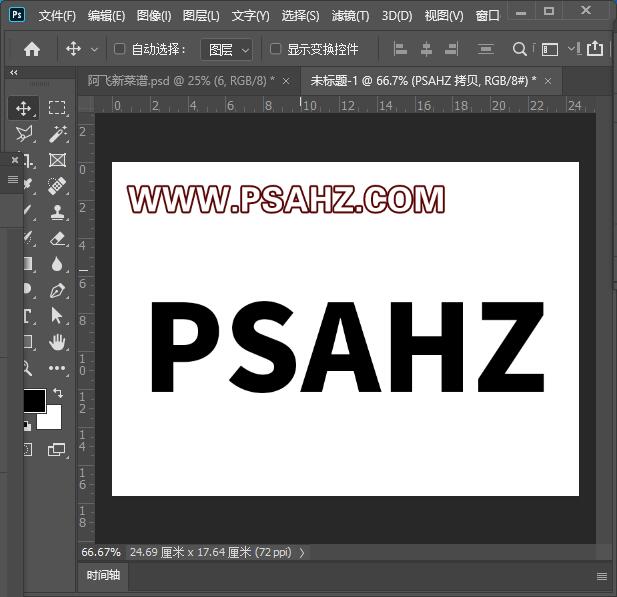Align horizontal centers

(426, 49)
